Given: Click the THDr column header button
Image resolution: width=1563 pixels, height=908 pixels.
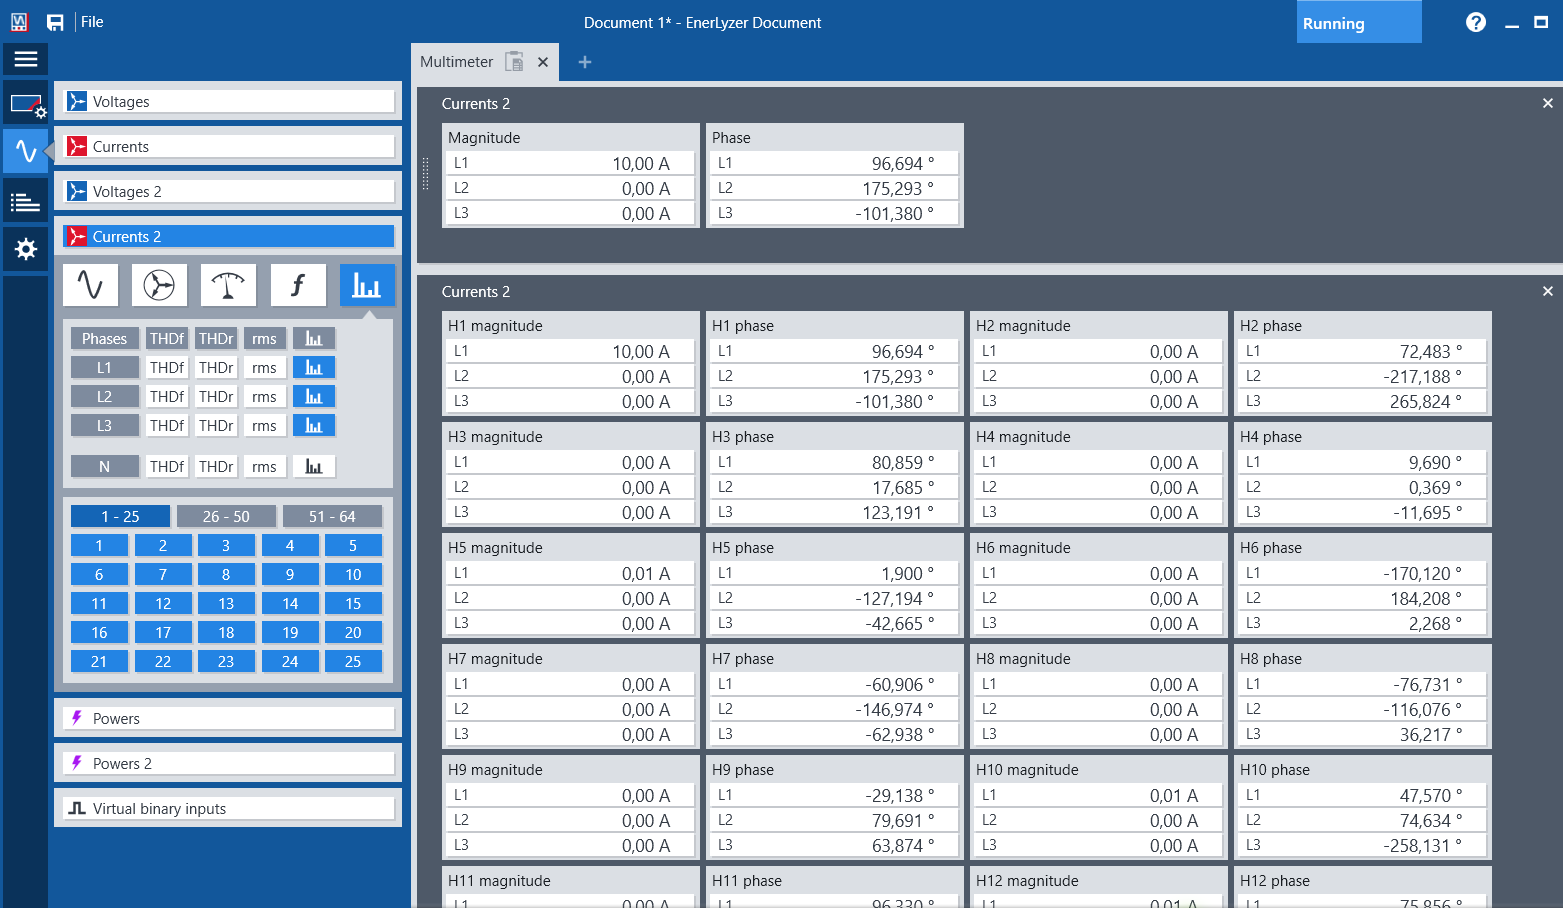Looking at the screenshot, I should point(216,339).
